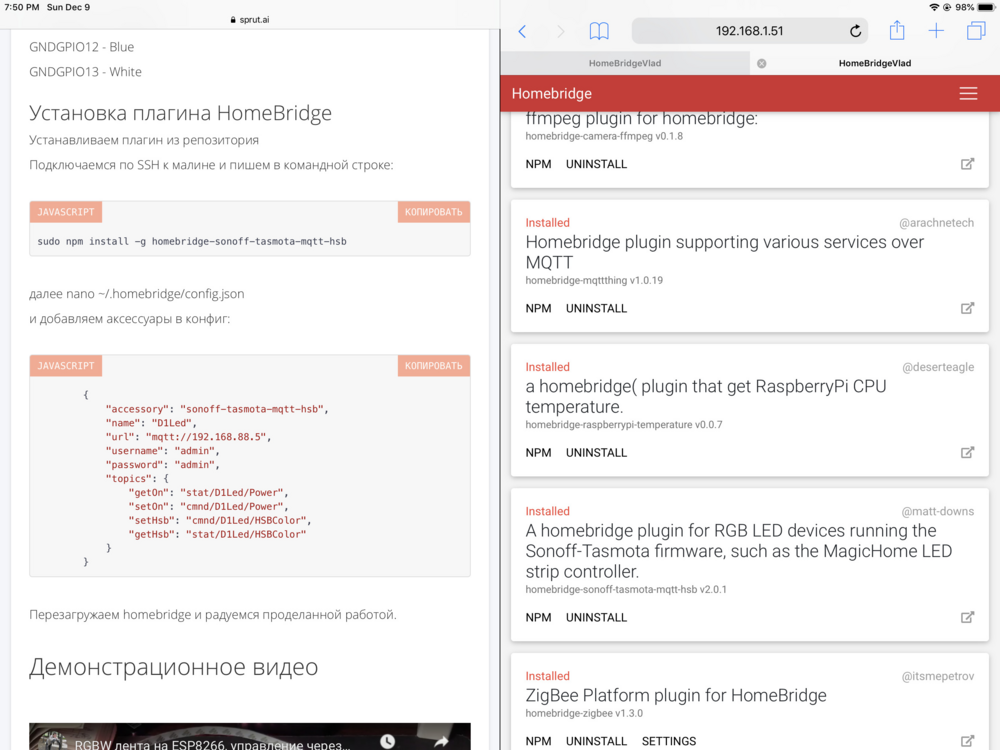Viewport: 1000px width, 750px height.
Task: Open external link for mqttthing plugin
Action: pyautogui.click(x=967, y=308)
